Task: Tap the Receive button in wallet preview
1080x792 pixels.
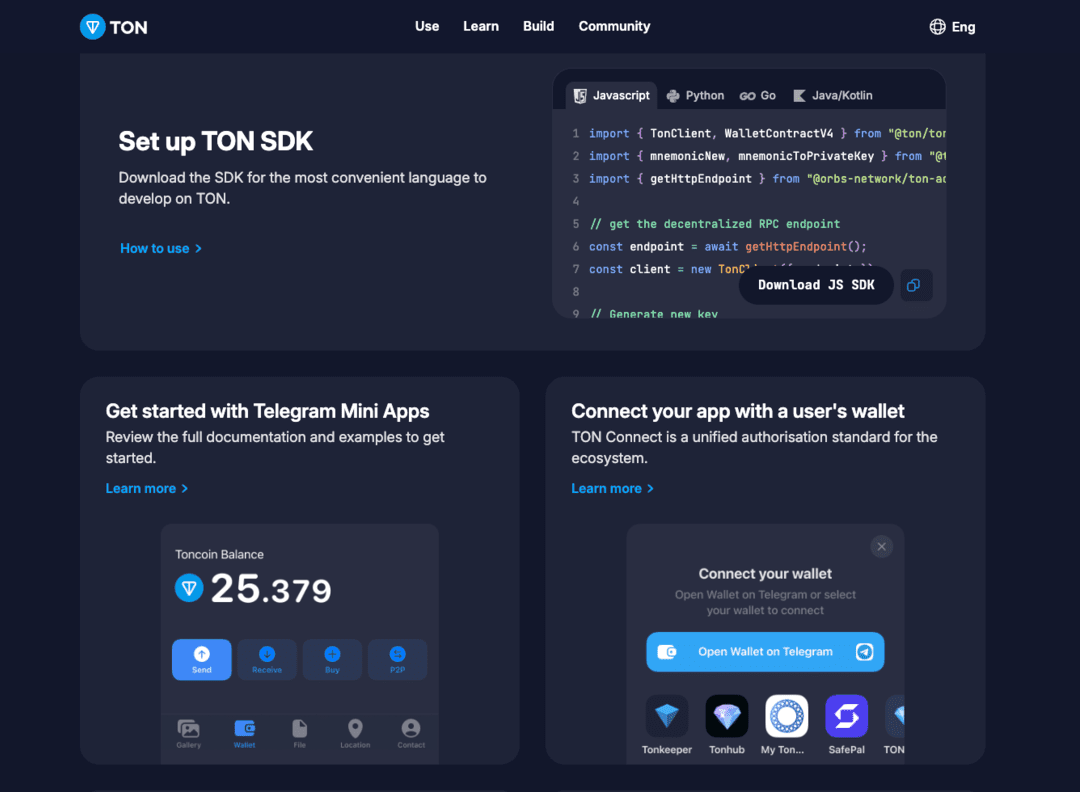Action: (x=267, y=659)
